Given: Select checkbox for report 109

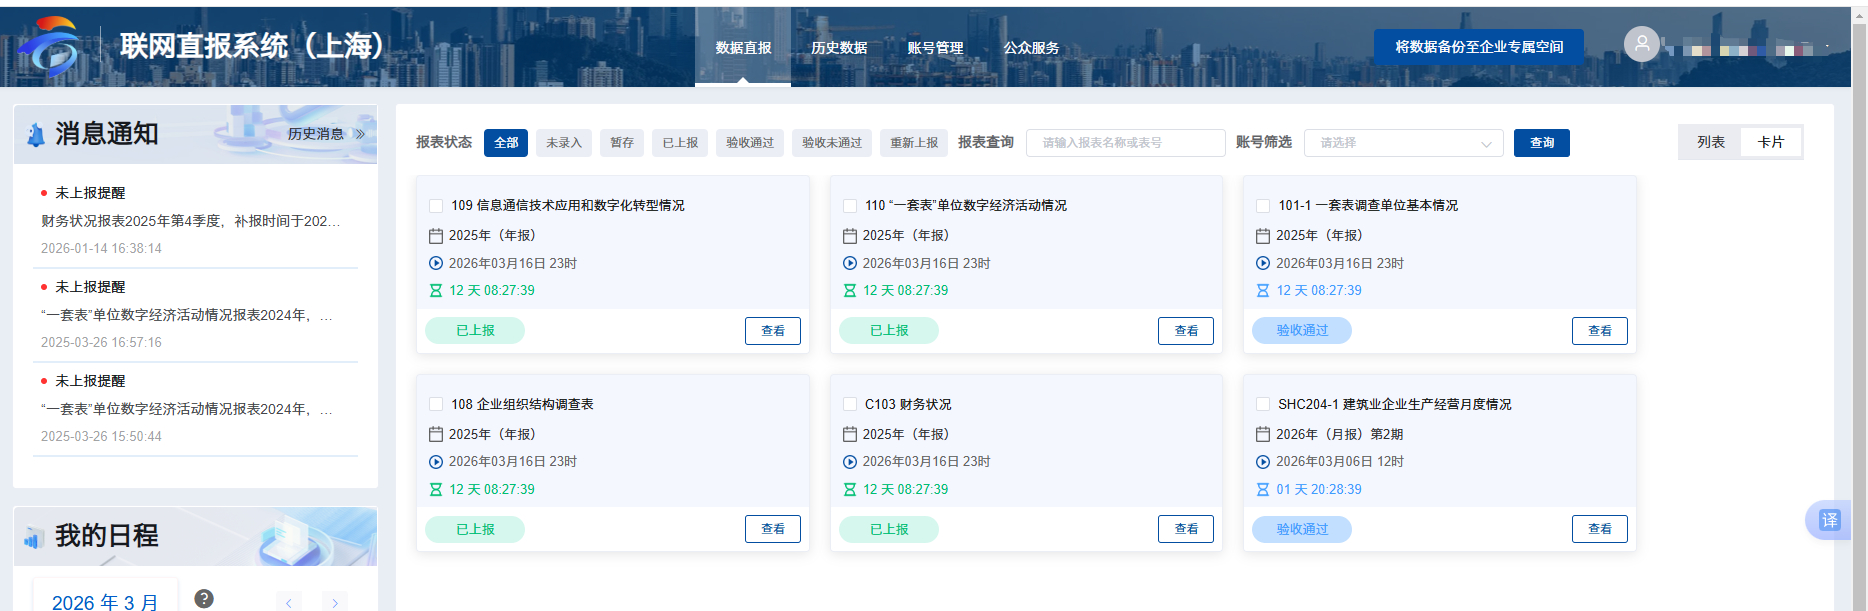Looking at the screenshot, I should coord(436,206).
